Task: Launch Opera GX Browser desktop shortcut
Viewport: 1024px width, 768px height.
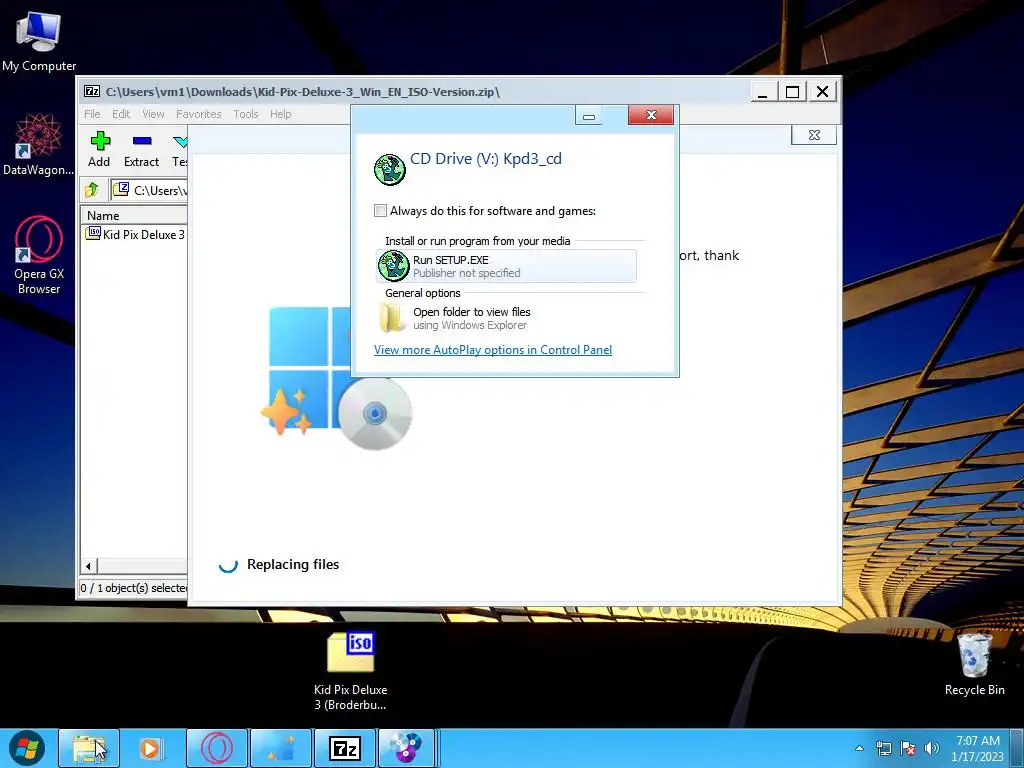Action: tap(39, 255)
